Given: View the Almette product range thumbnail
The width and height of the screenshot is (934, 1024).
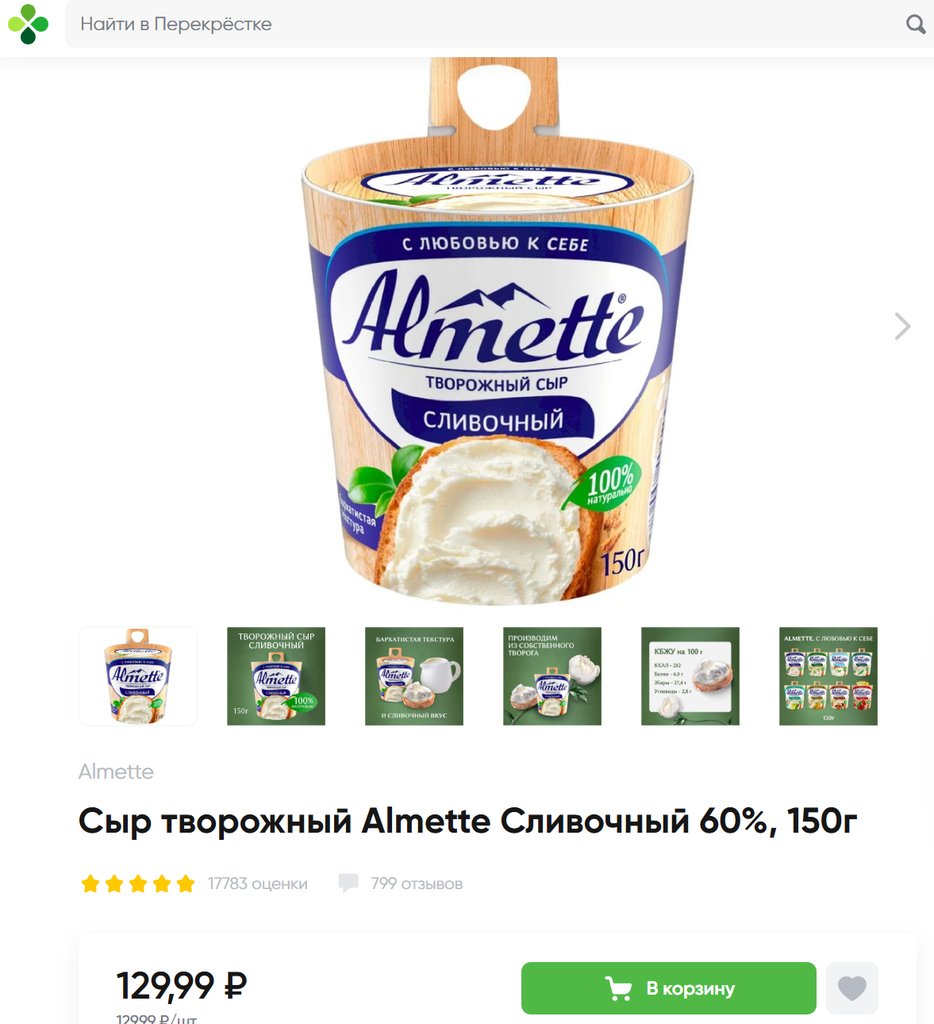Looking at the screenshot, I should [828, 676].
